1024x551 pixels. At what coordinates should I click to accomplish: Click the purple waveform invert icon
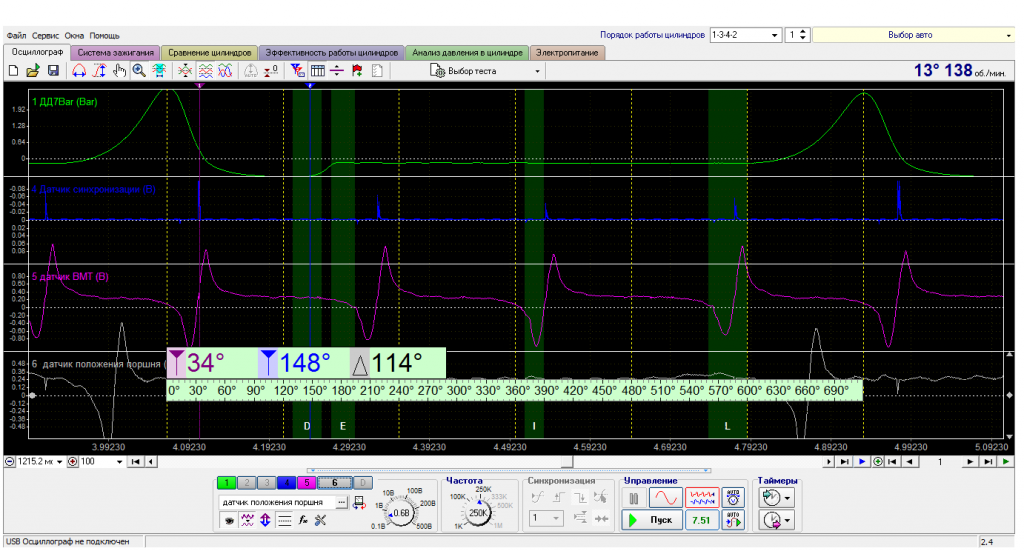247,520
